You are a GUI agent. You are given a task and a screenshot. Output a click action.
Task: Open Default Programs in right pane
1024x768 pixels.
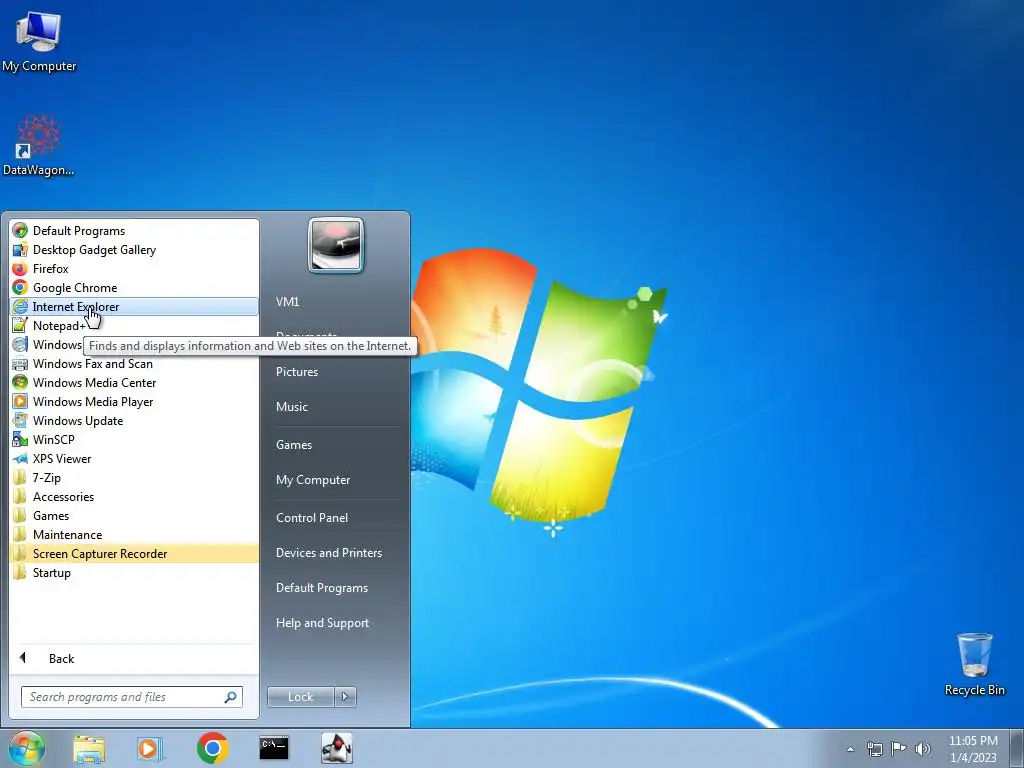(321, 588)
